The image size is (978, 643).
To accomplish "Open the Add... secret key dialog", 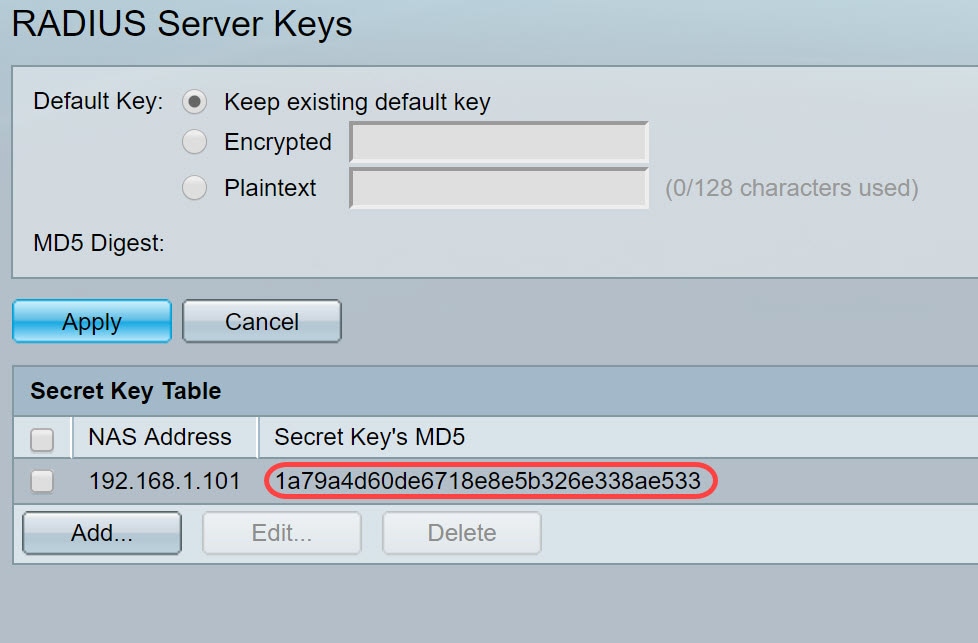I will 101,533.
